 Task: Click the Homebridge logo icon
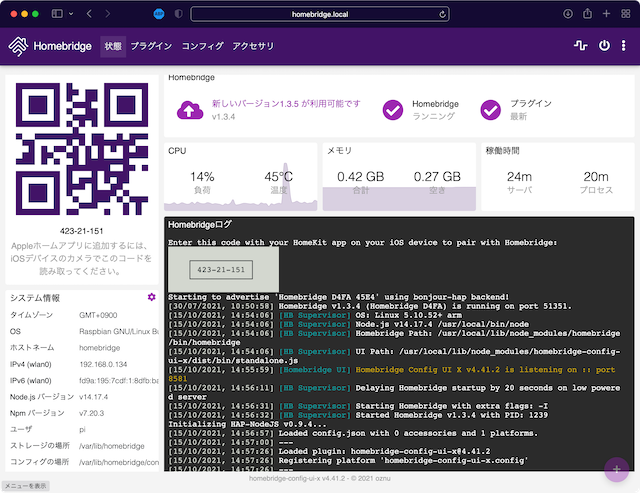pos(18,46)
